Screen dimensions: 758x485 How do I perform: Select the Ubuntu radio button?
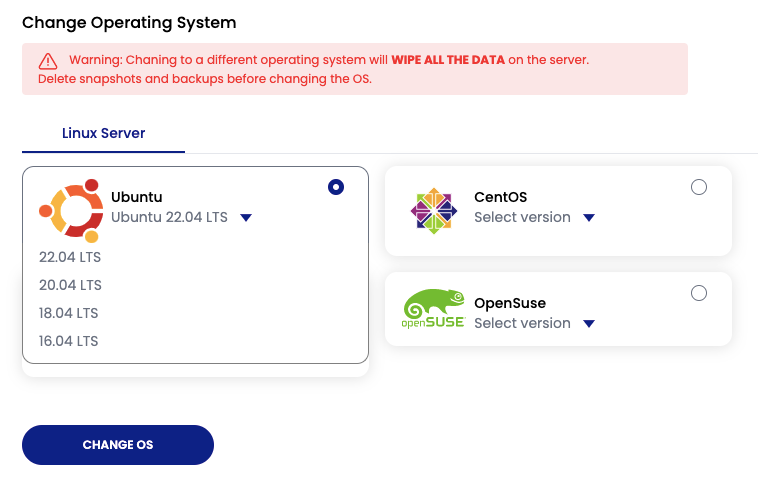tap(336, 187)
